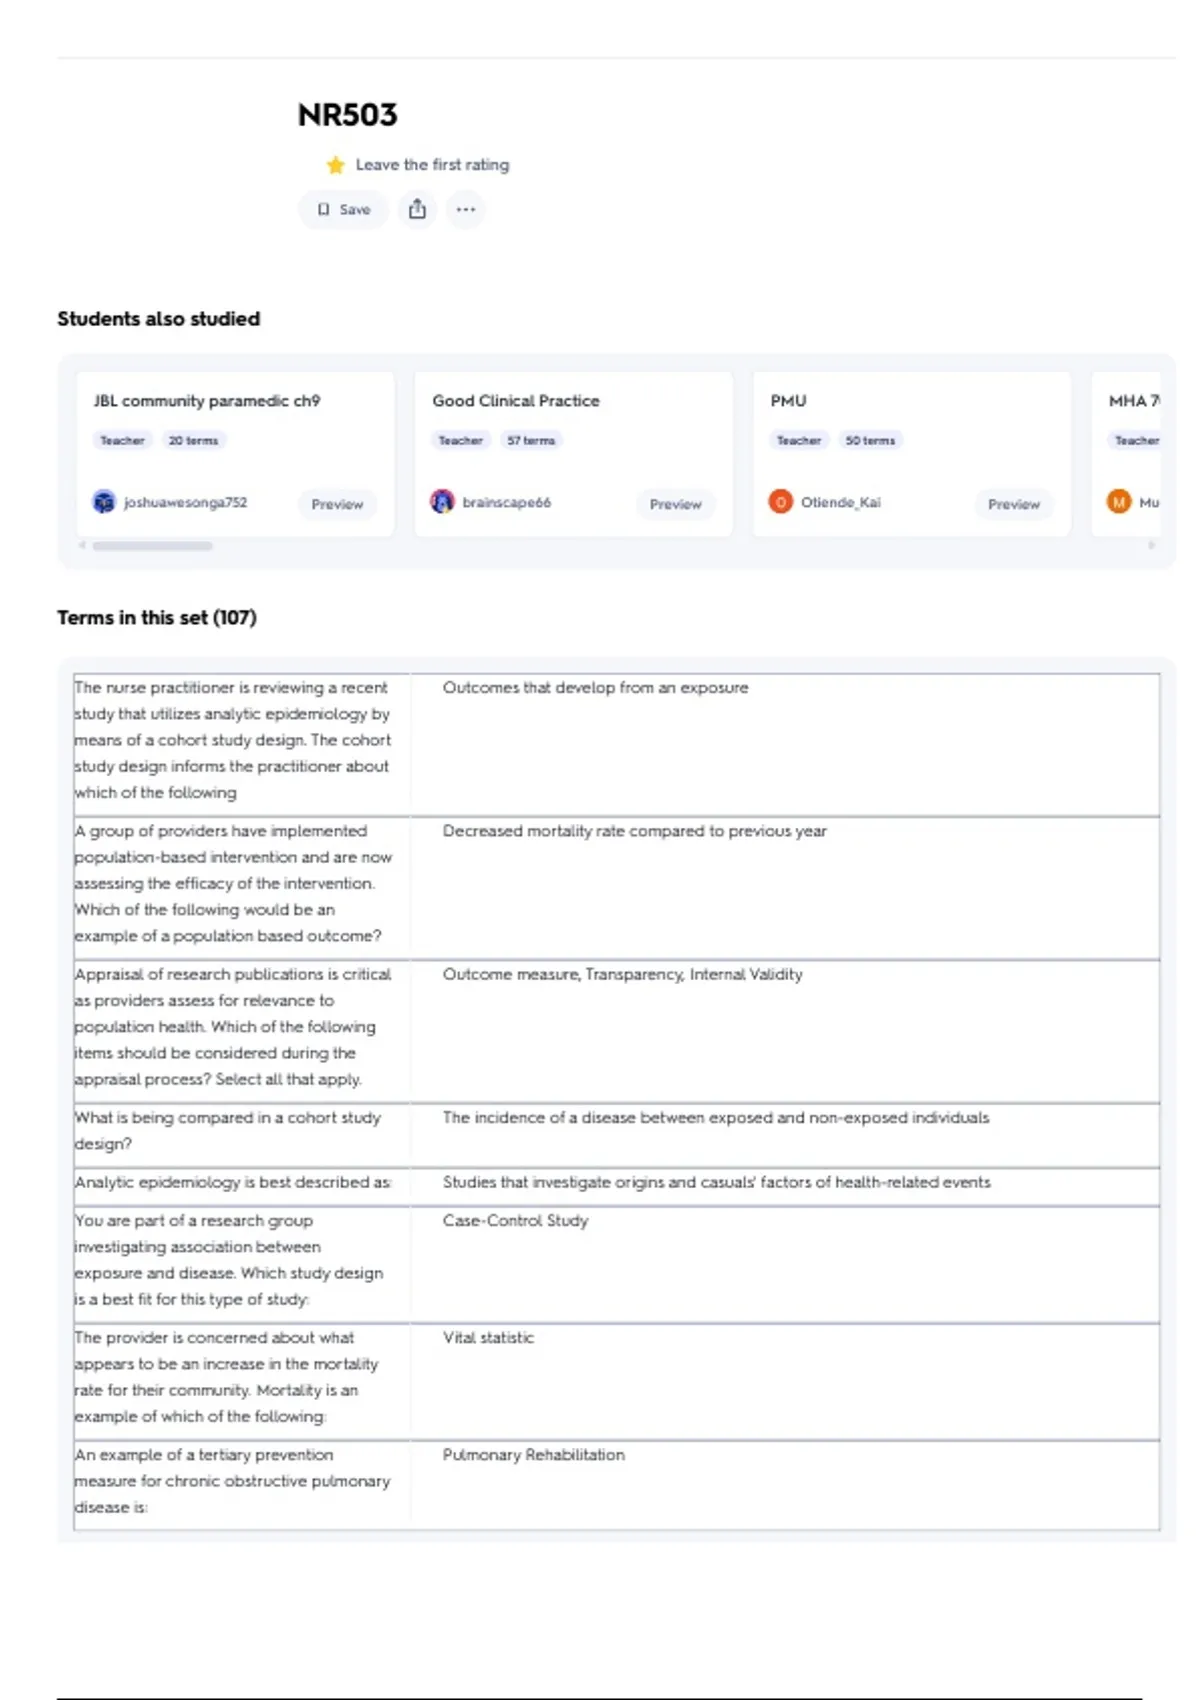The width and height of the screenshot is (1200, 1700).
Task: Preview the JBL community paramedic ch9 set
Action: pos(337,504)
